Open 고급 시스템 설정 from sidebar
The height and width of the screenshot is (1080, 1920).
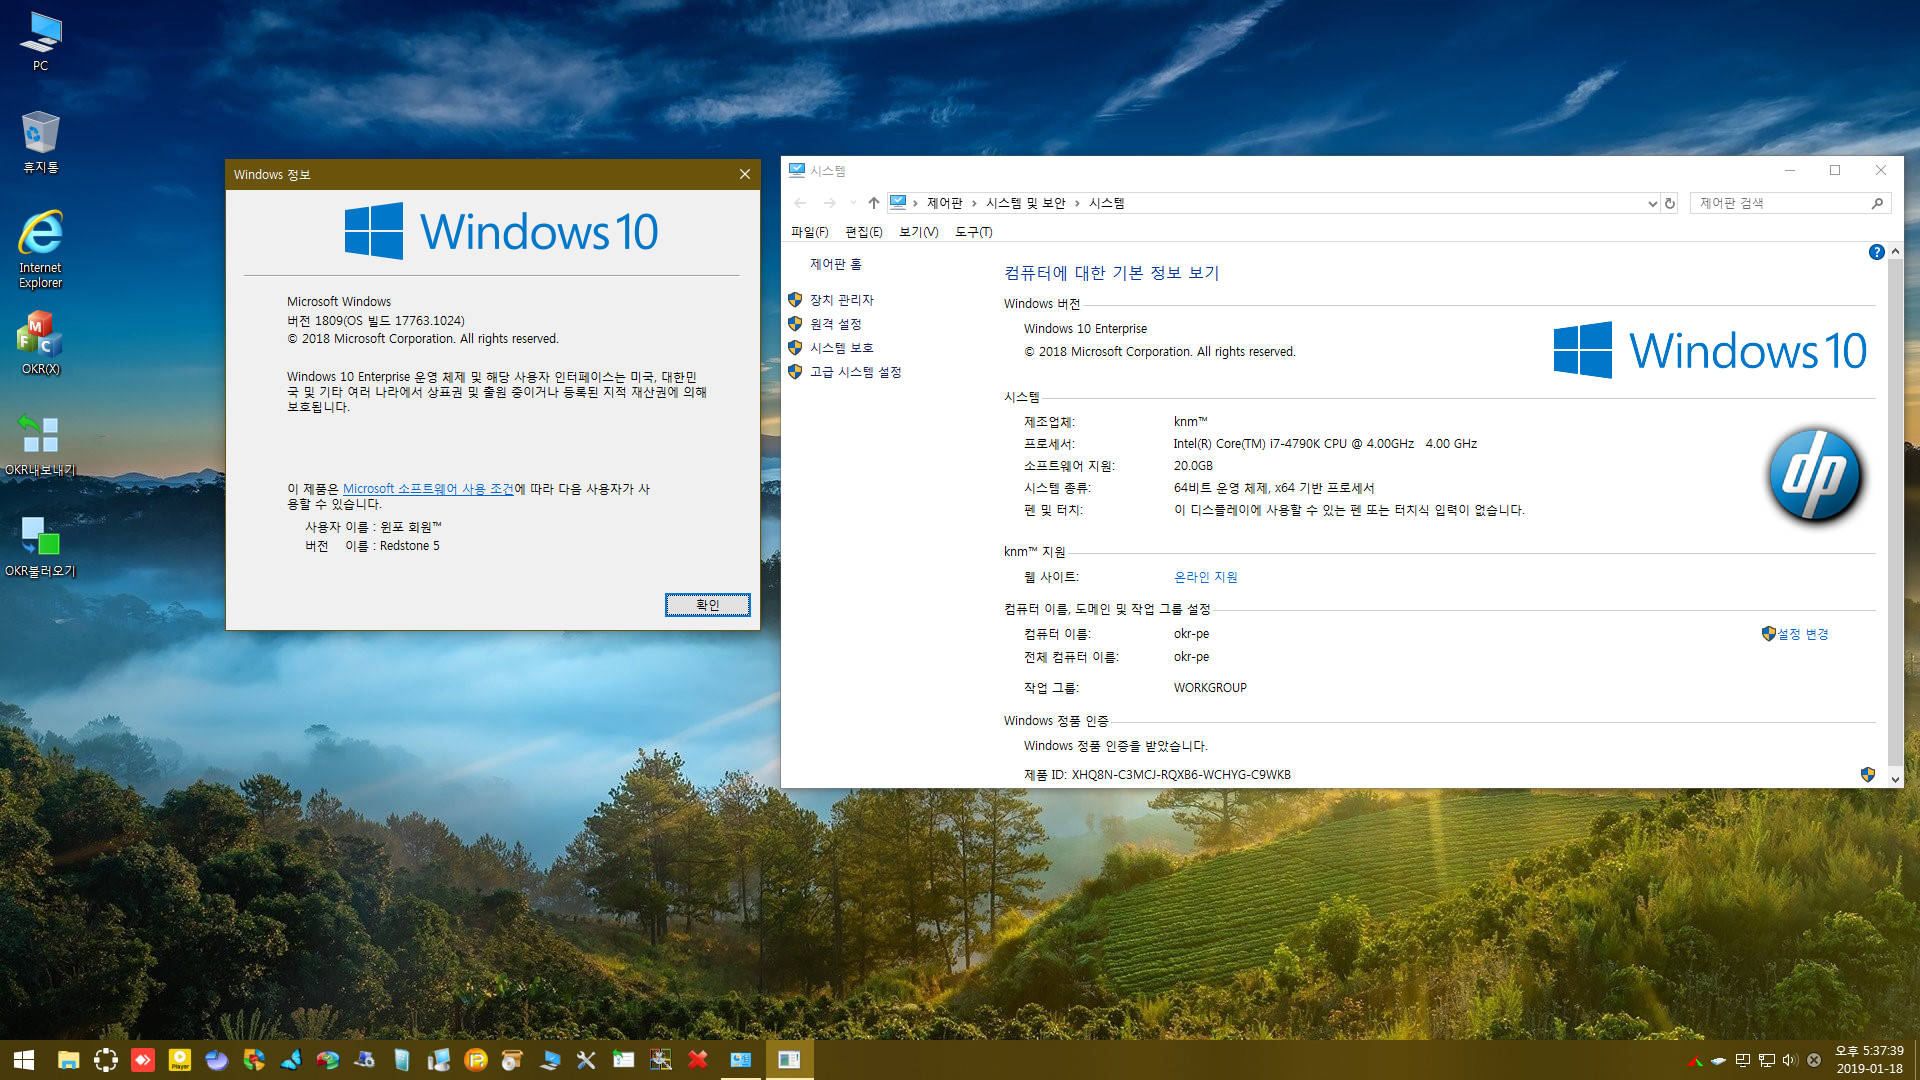855,372
